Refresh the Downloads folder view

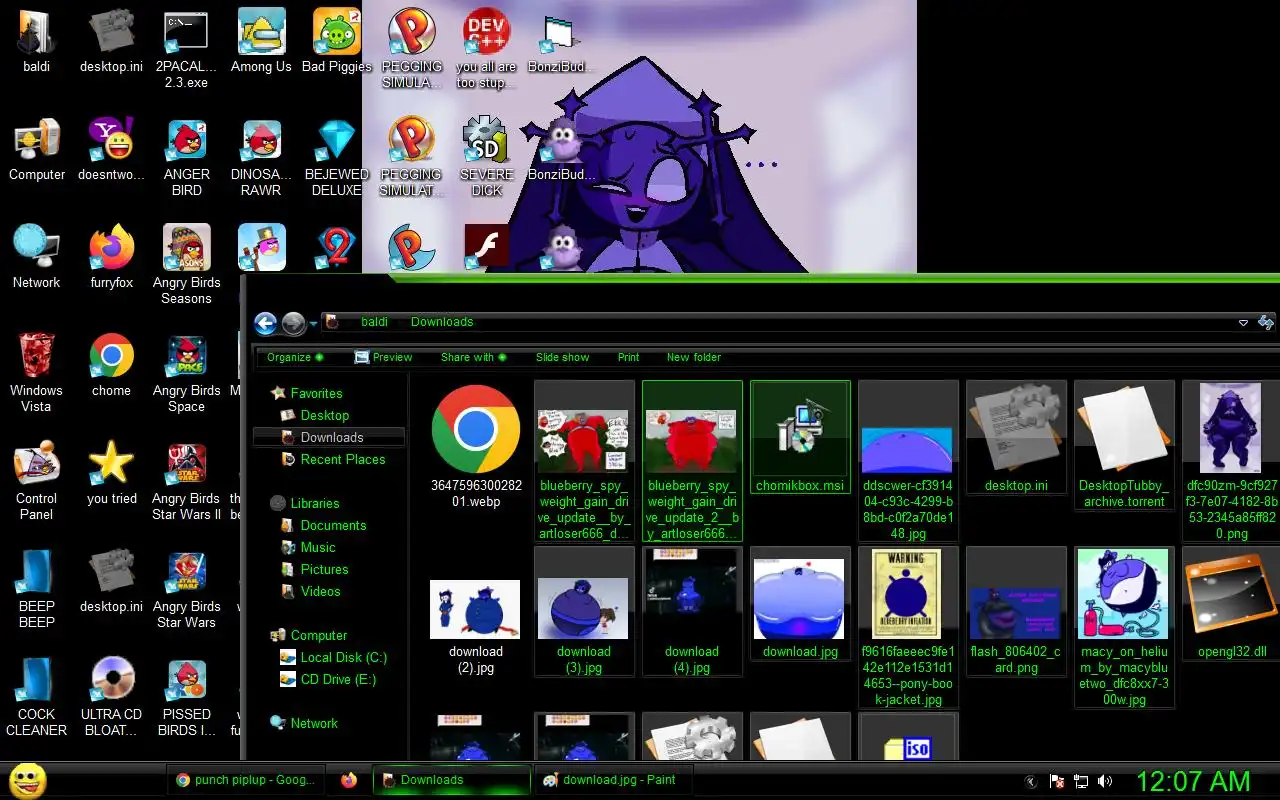coord(1266,322)
